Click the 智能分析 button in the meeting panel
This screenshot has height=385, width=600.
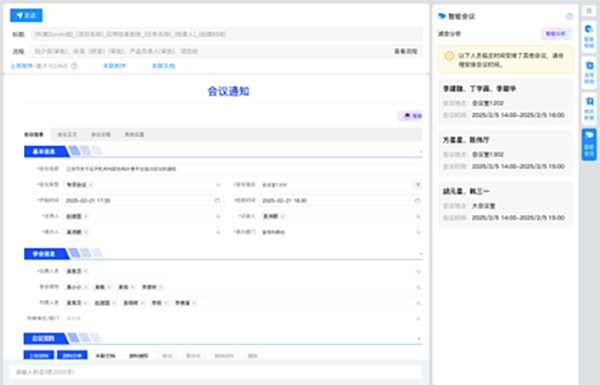point(556,34)
